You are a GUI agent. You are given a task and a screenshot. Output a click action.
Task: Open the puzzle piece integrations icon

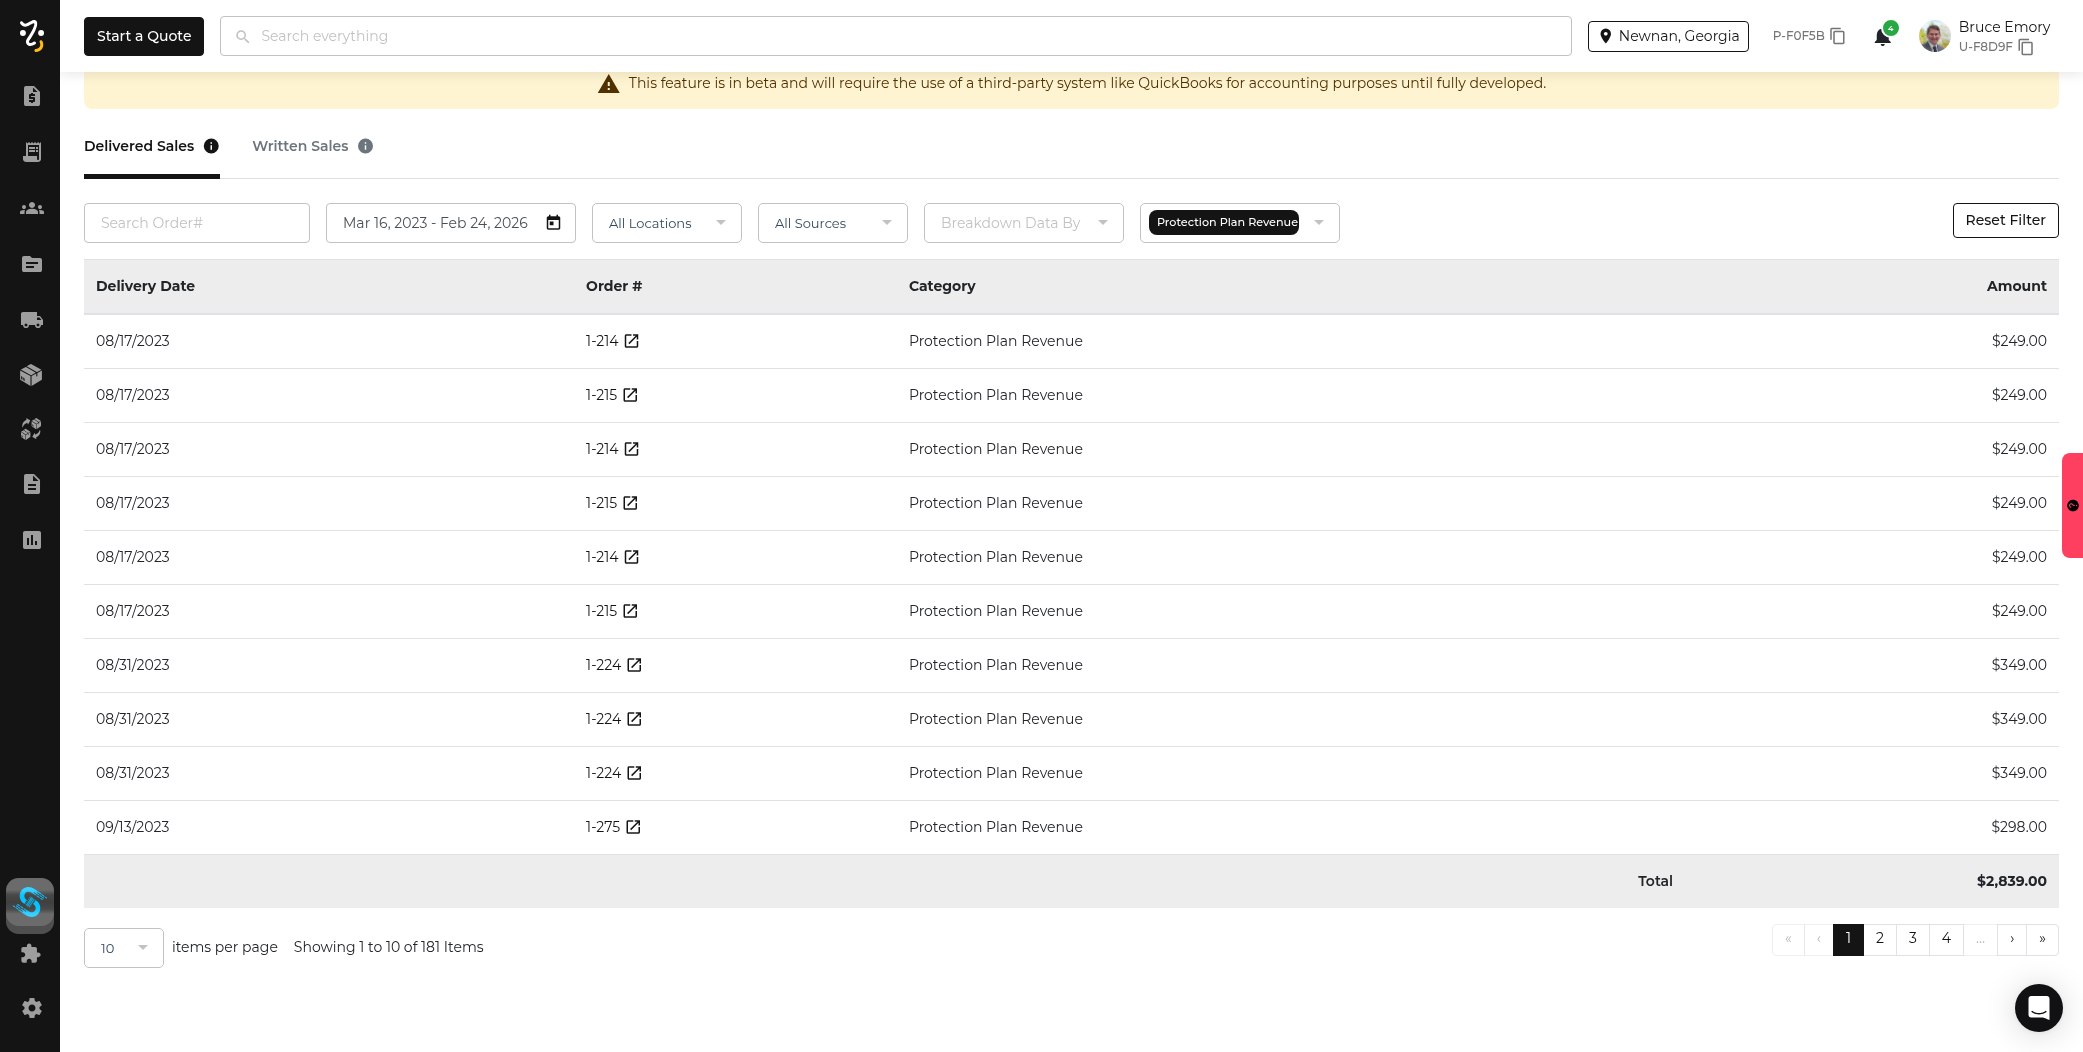[31, 954]
